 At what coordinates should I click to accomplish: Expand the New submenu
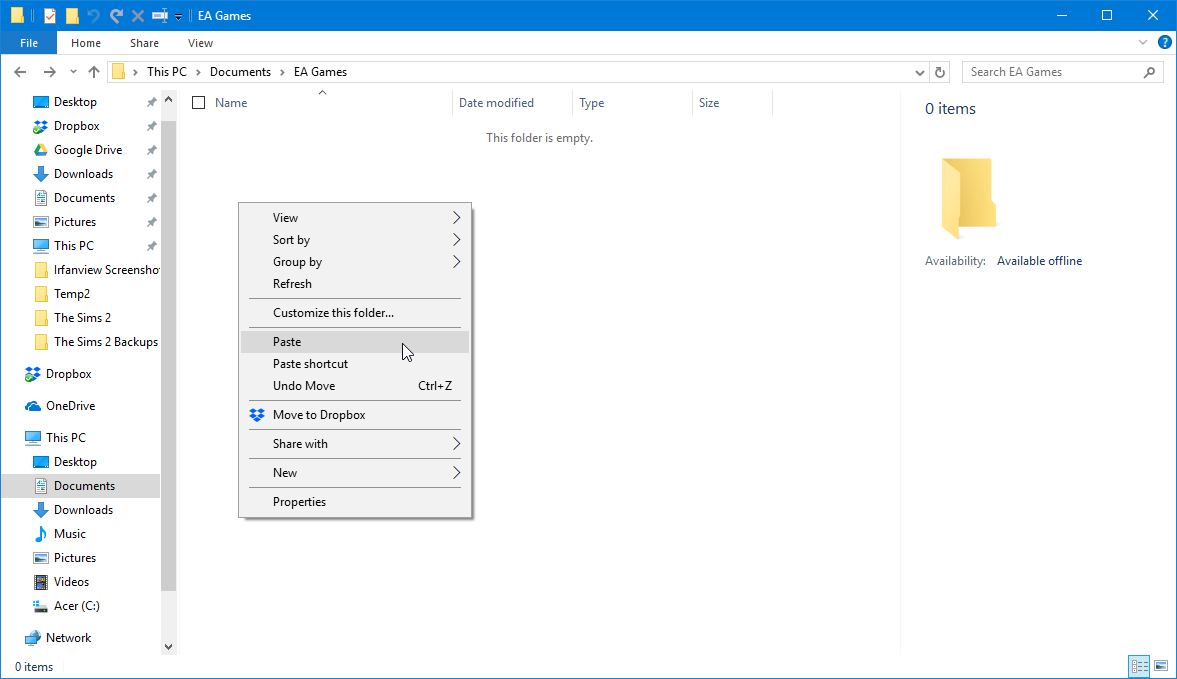(355, 473)
